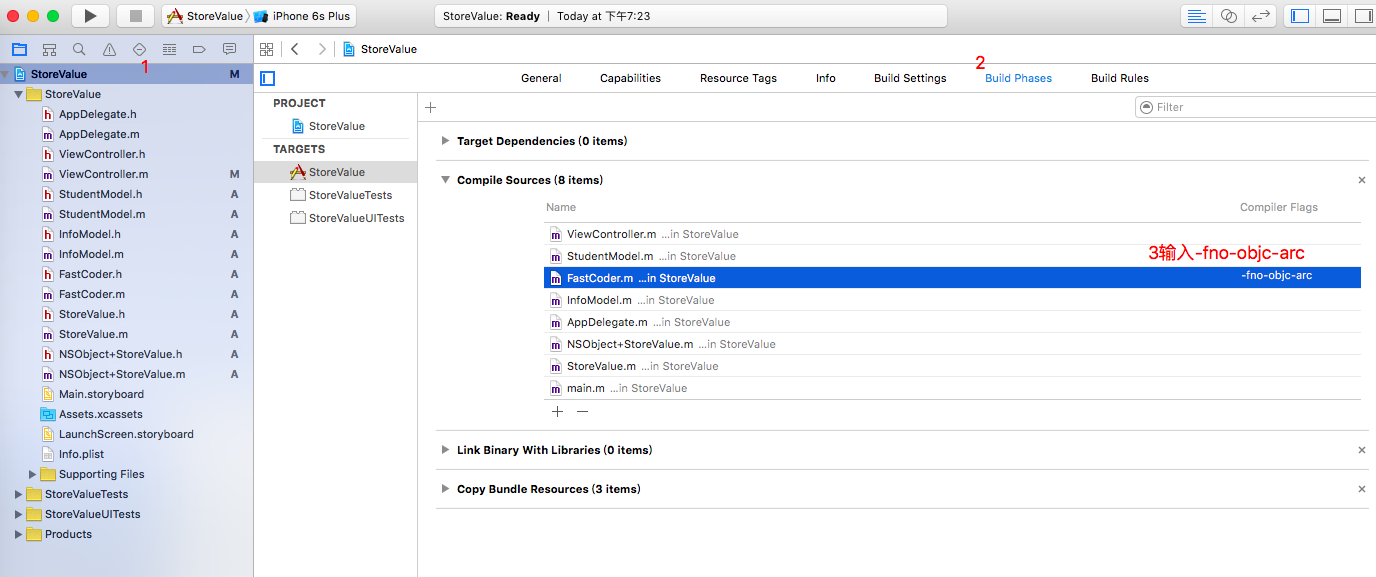Open the Project navigator folder icon
Image resolution: width=1376 pixels, height=577 pixels.
[x=19, y=49]
